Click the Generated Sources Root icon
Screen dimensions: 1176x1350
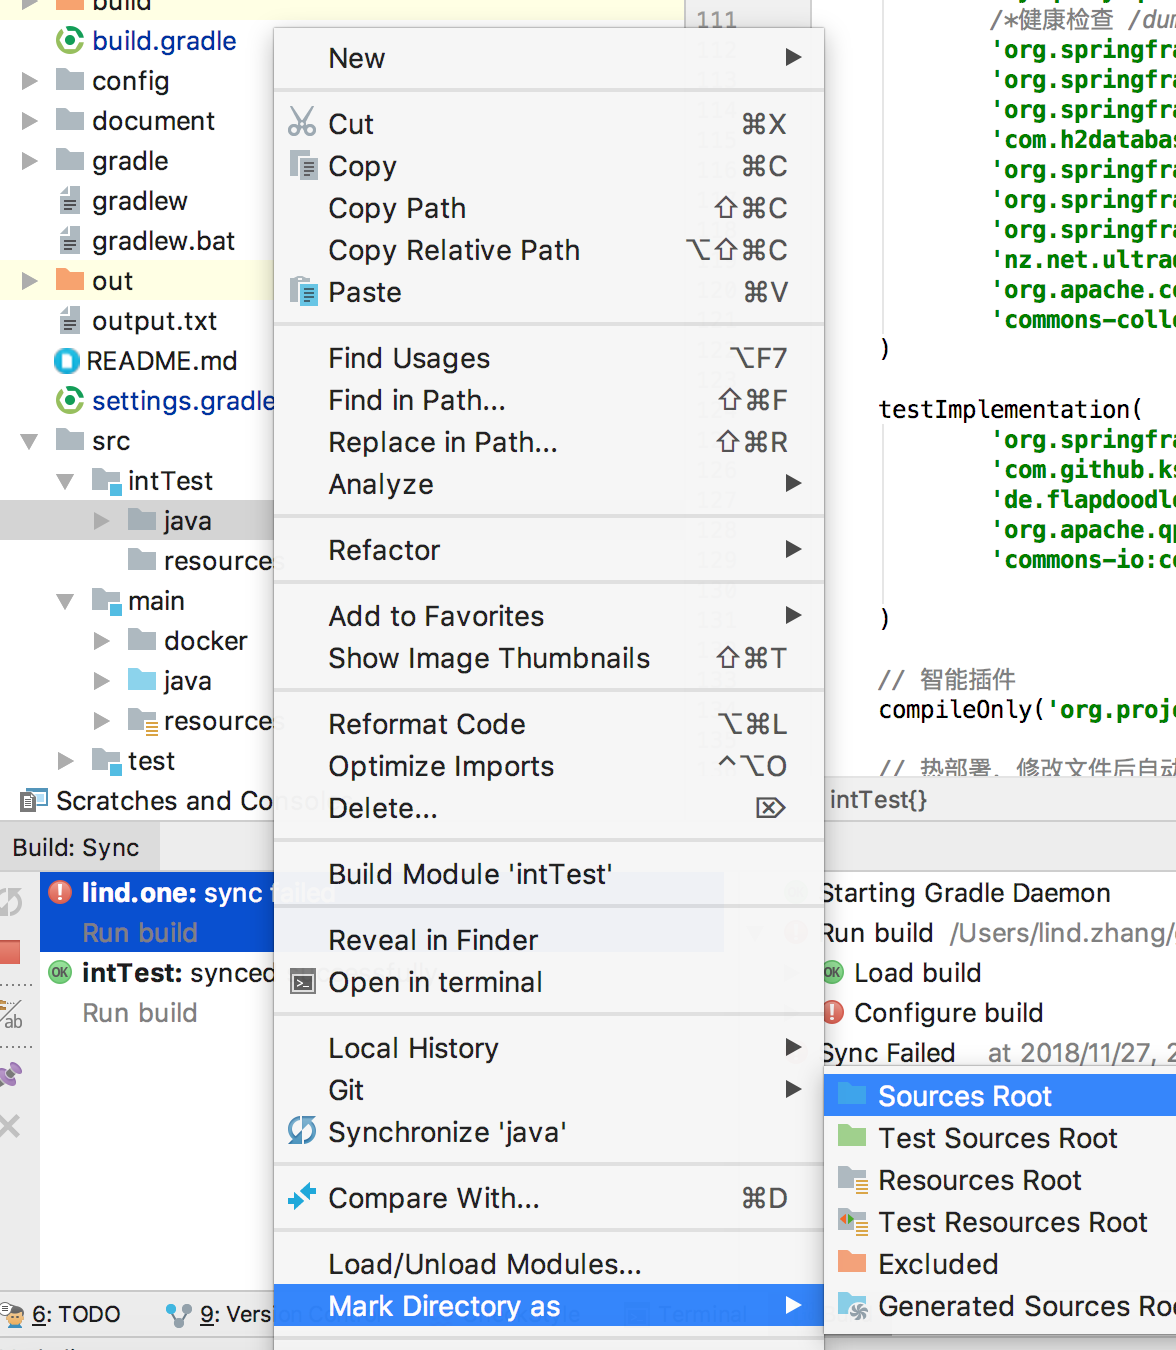853,1306
